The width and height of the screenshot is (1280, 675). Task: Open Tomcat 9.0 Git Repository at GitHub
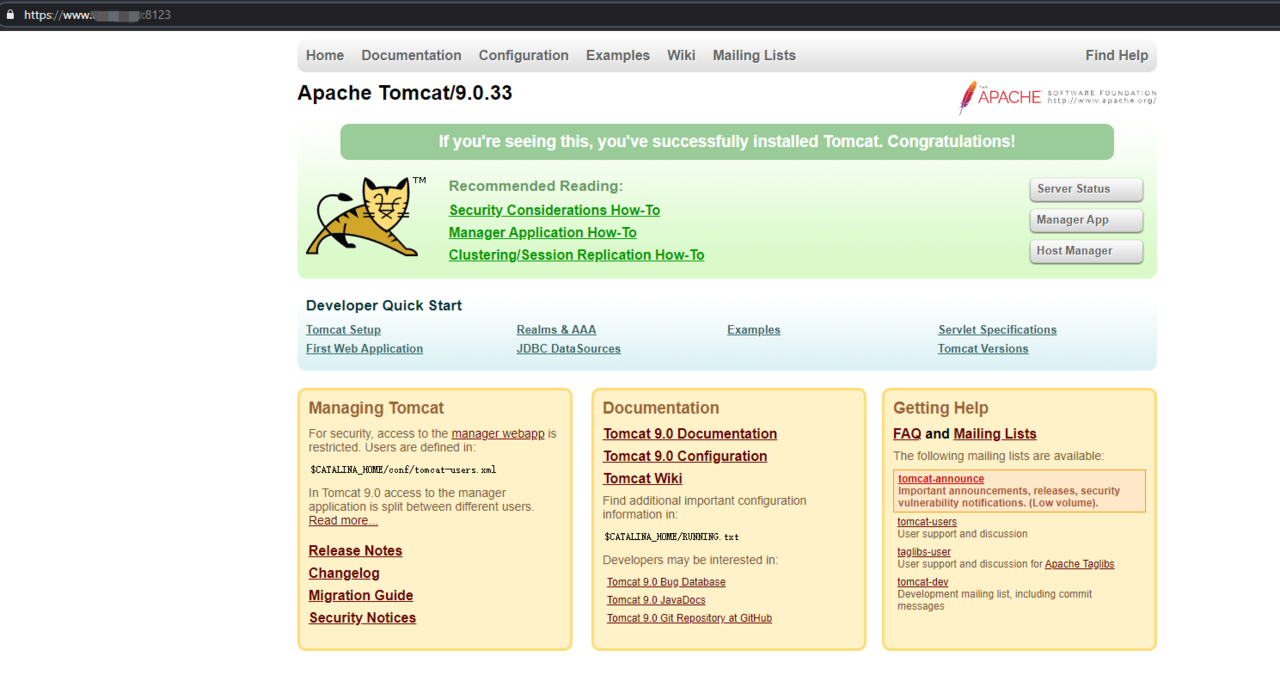point(689,618)
